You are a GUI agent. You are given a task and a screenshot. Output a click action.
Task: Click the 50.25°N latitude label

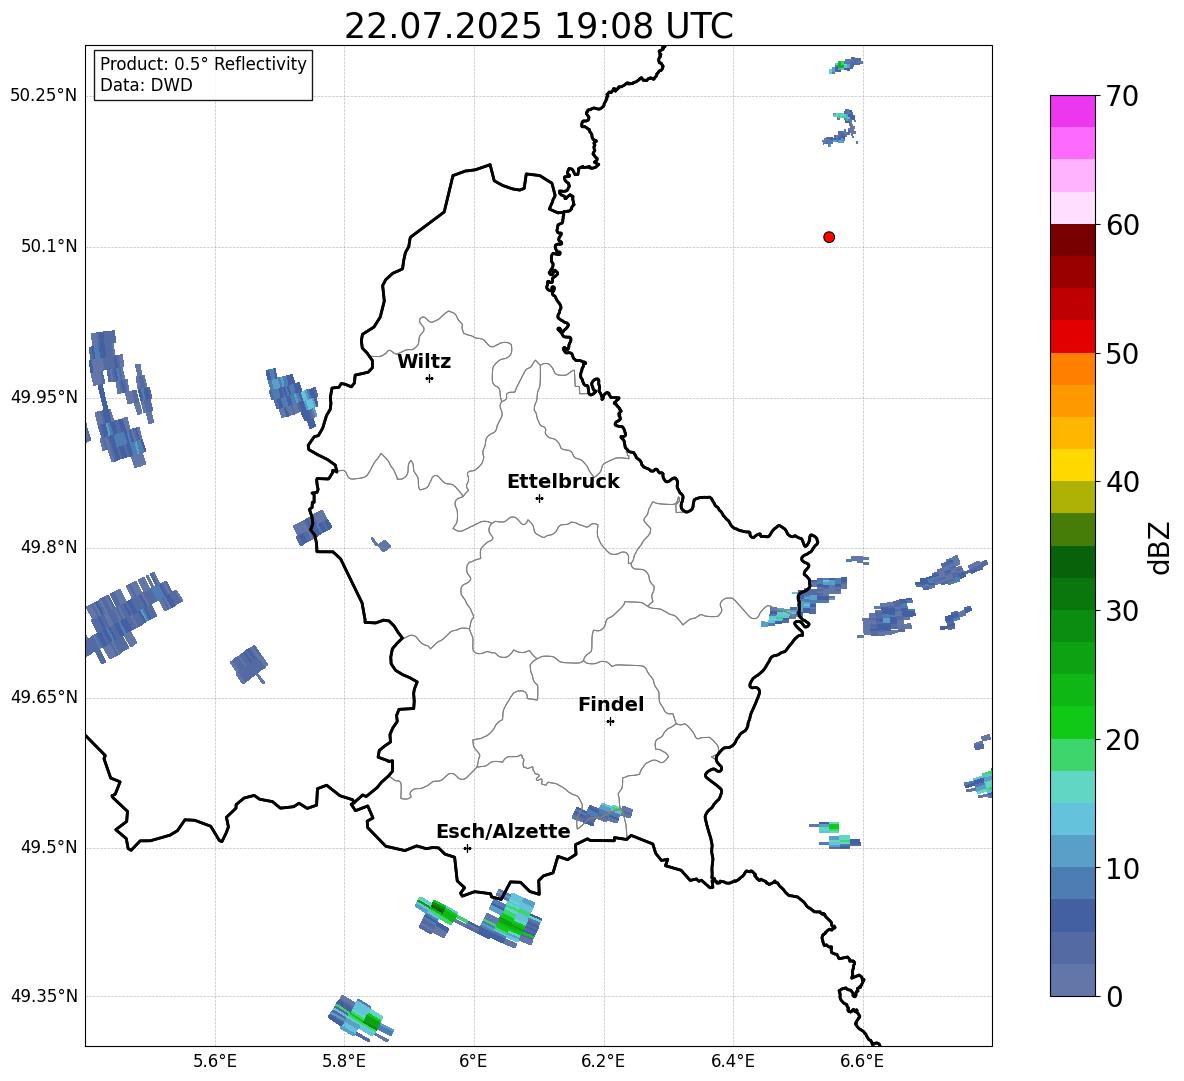pos(44,96)
